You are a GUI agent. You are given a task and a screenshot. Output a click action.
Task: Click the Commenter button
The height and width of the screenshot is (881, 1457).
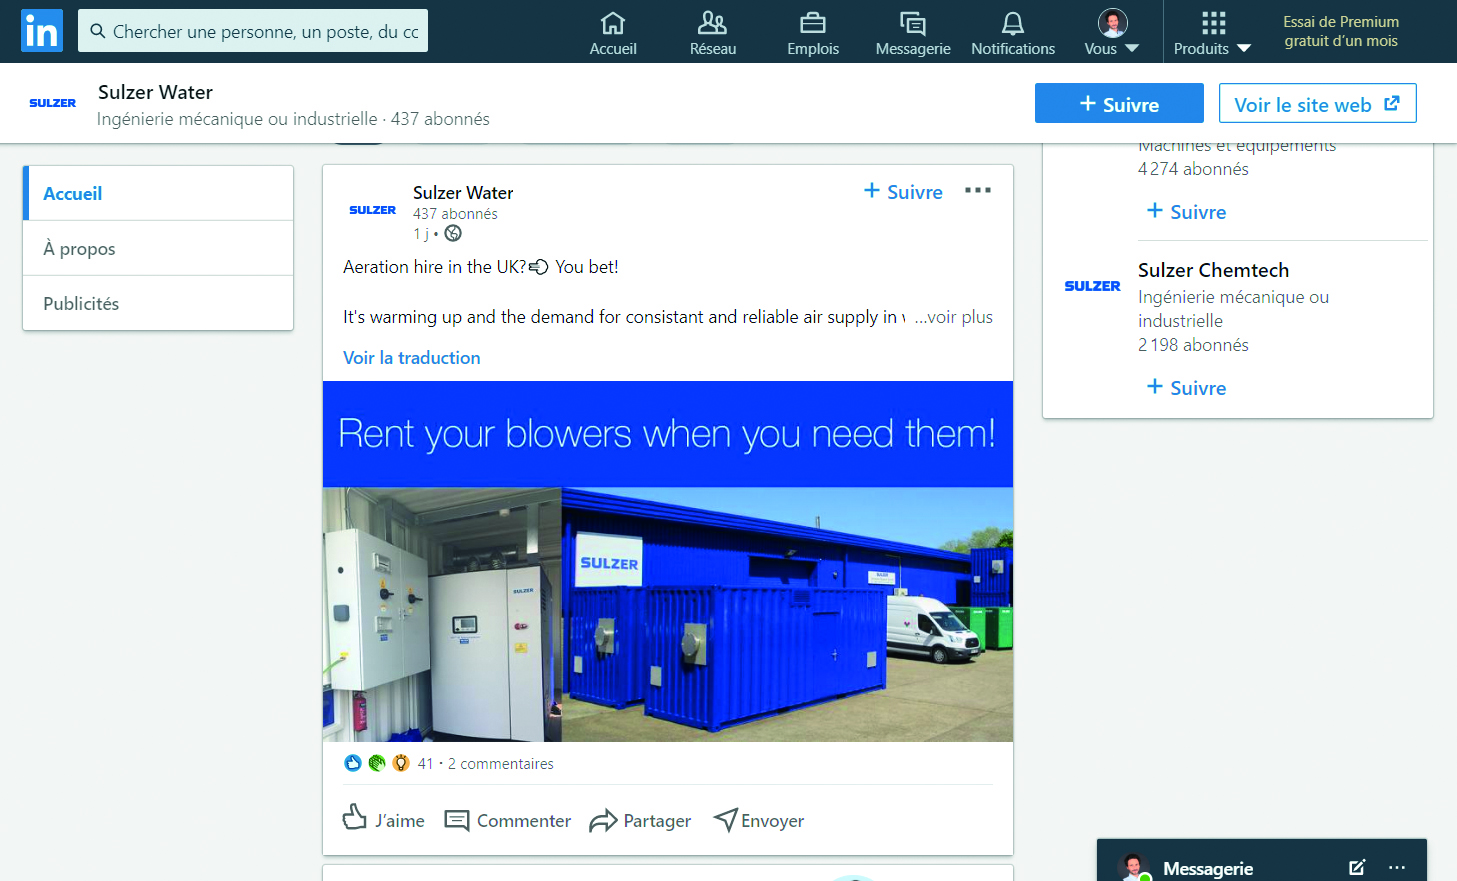tap(508, 820)
